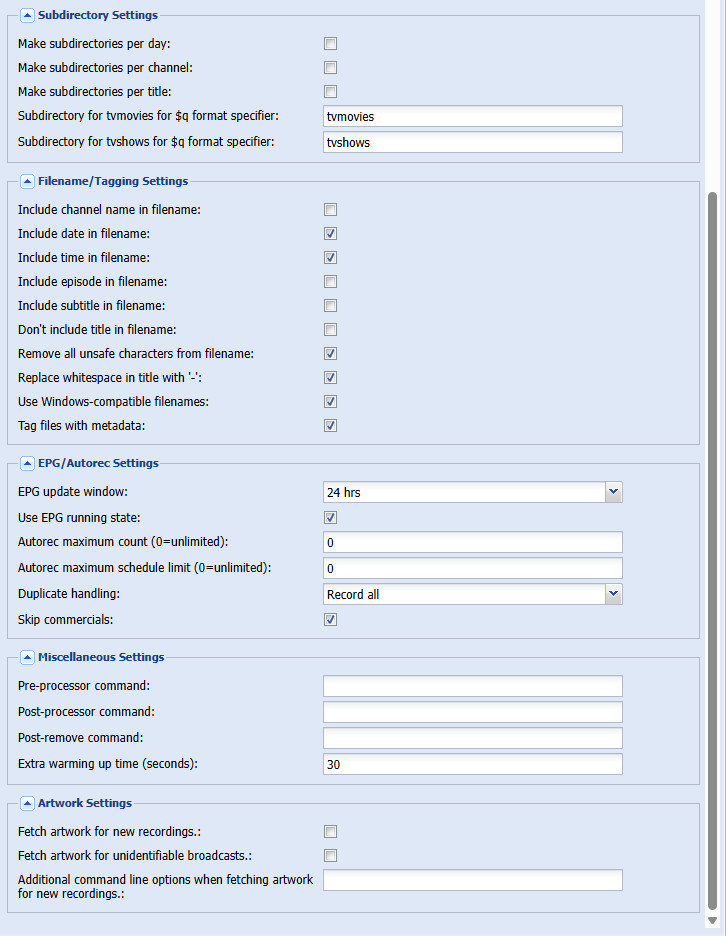
Task: Click the scrollbar down arrow
Action: (712, 920)
